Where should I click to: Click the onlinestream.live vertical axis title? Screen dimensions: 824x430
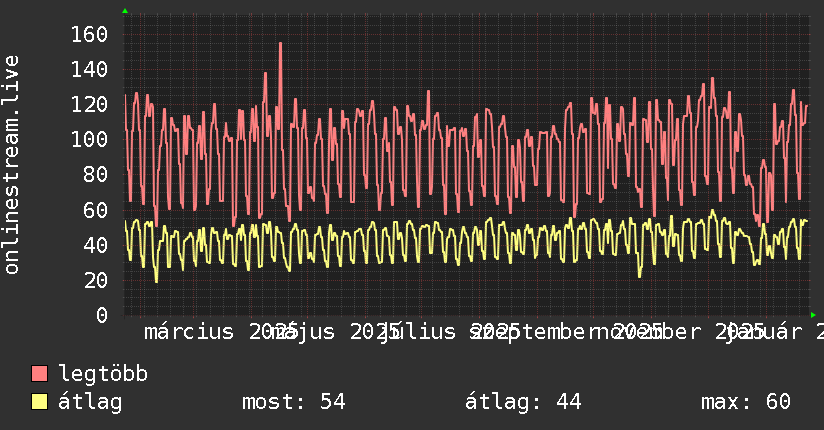point(11,165)
